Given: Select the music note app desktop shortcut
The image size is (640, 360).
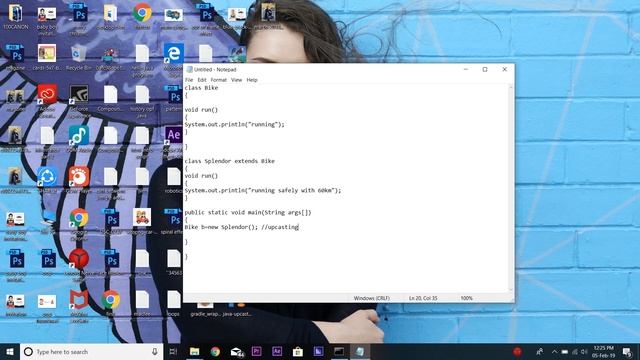Looking at the screenshot, I should (79, 140).
